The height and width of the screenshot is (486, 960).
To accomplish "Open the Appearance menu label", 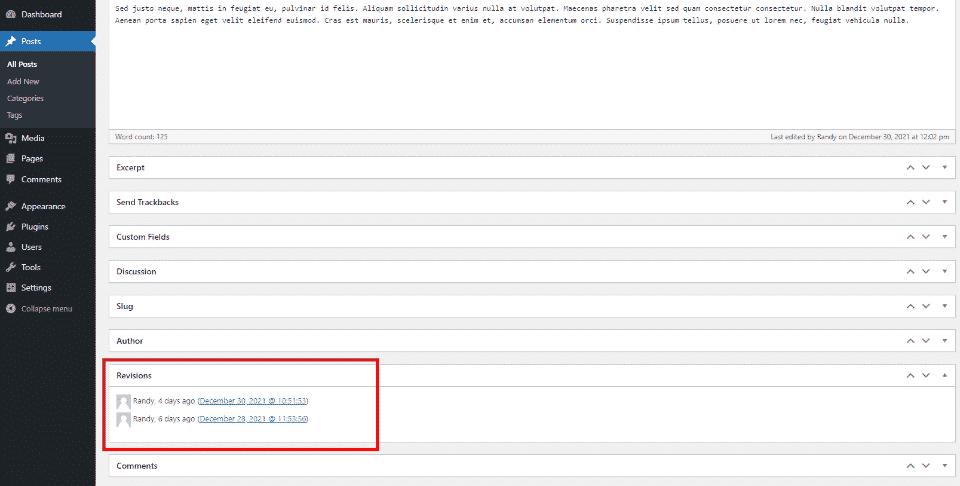I will point(43,206).
